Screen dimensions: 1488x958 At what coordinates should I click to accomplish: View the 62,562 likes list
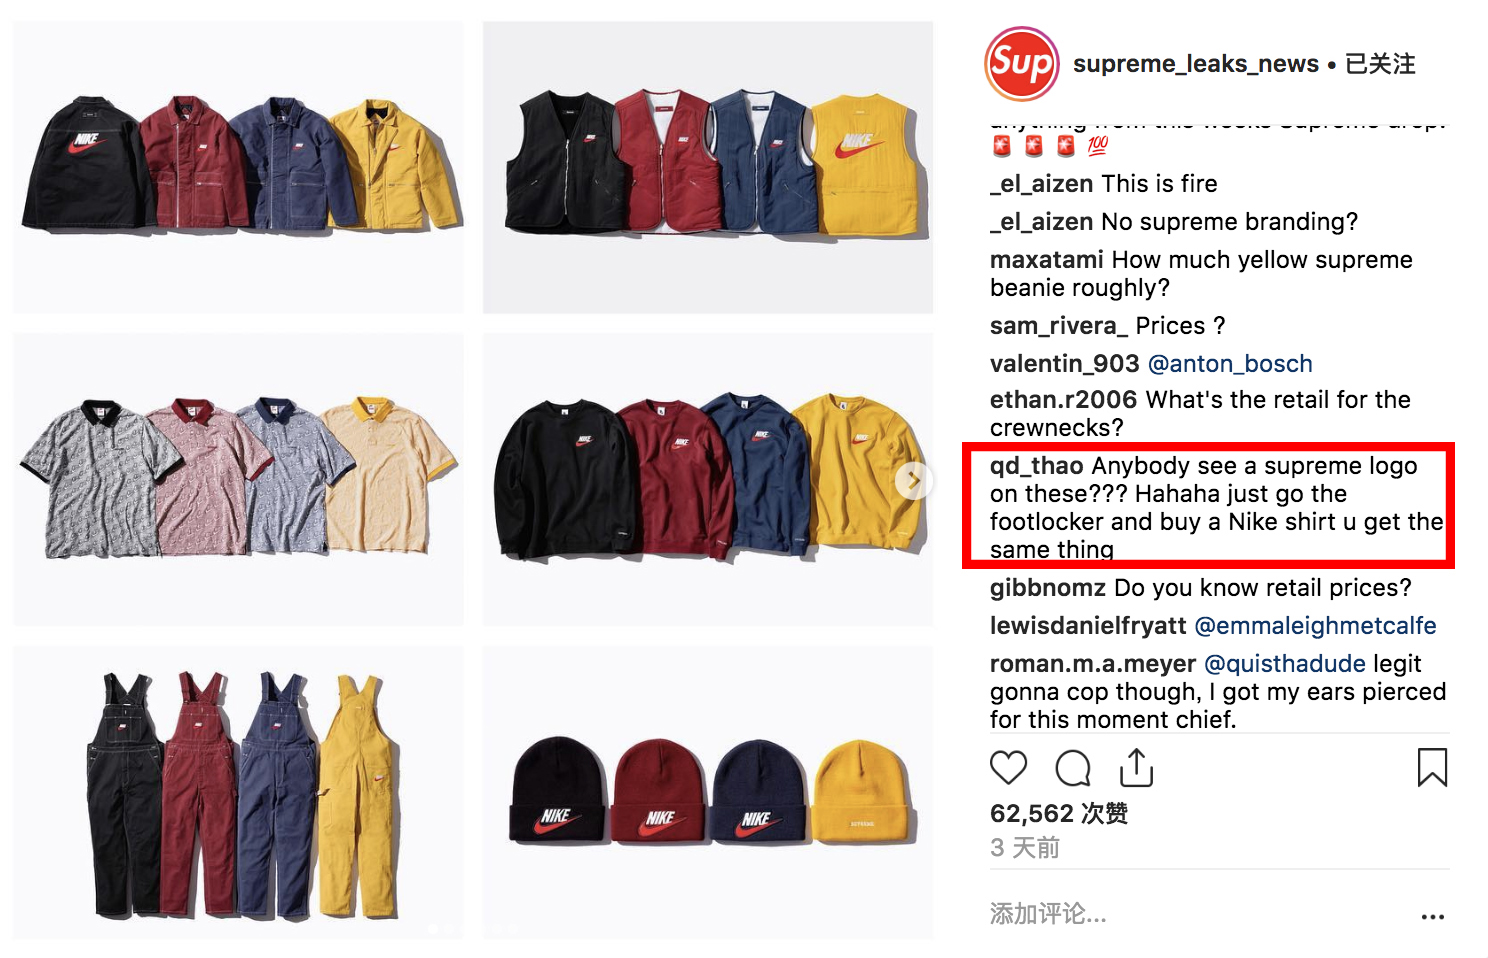tap(1059, 814)
